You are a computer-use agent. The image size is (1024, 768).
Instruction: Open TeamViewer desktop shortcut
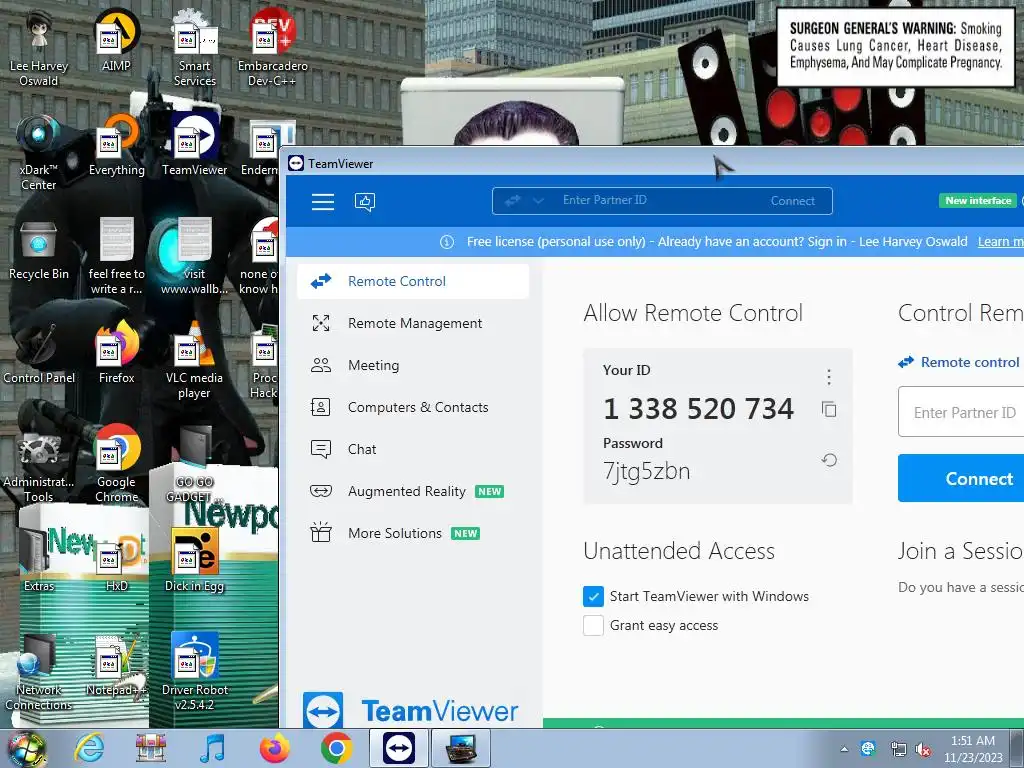point(195,145)
